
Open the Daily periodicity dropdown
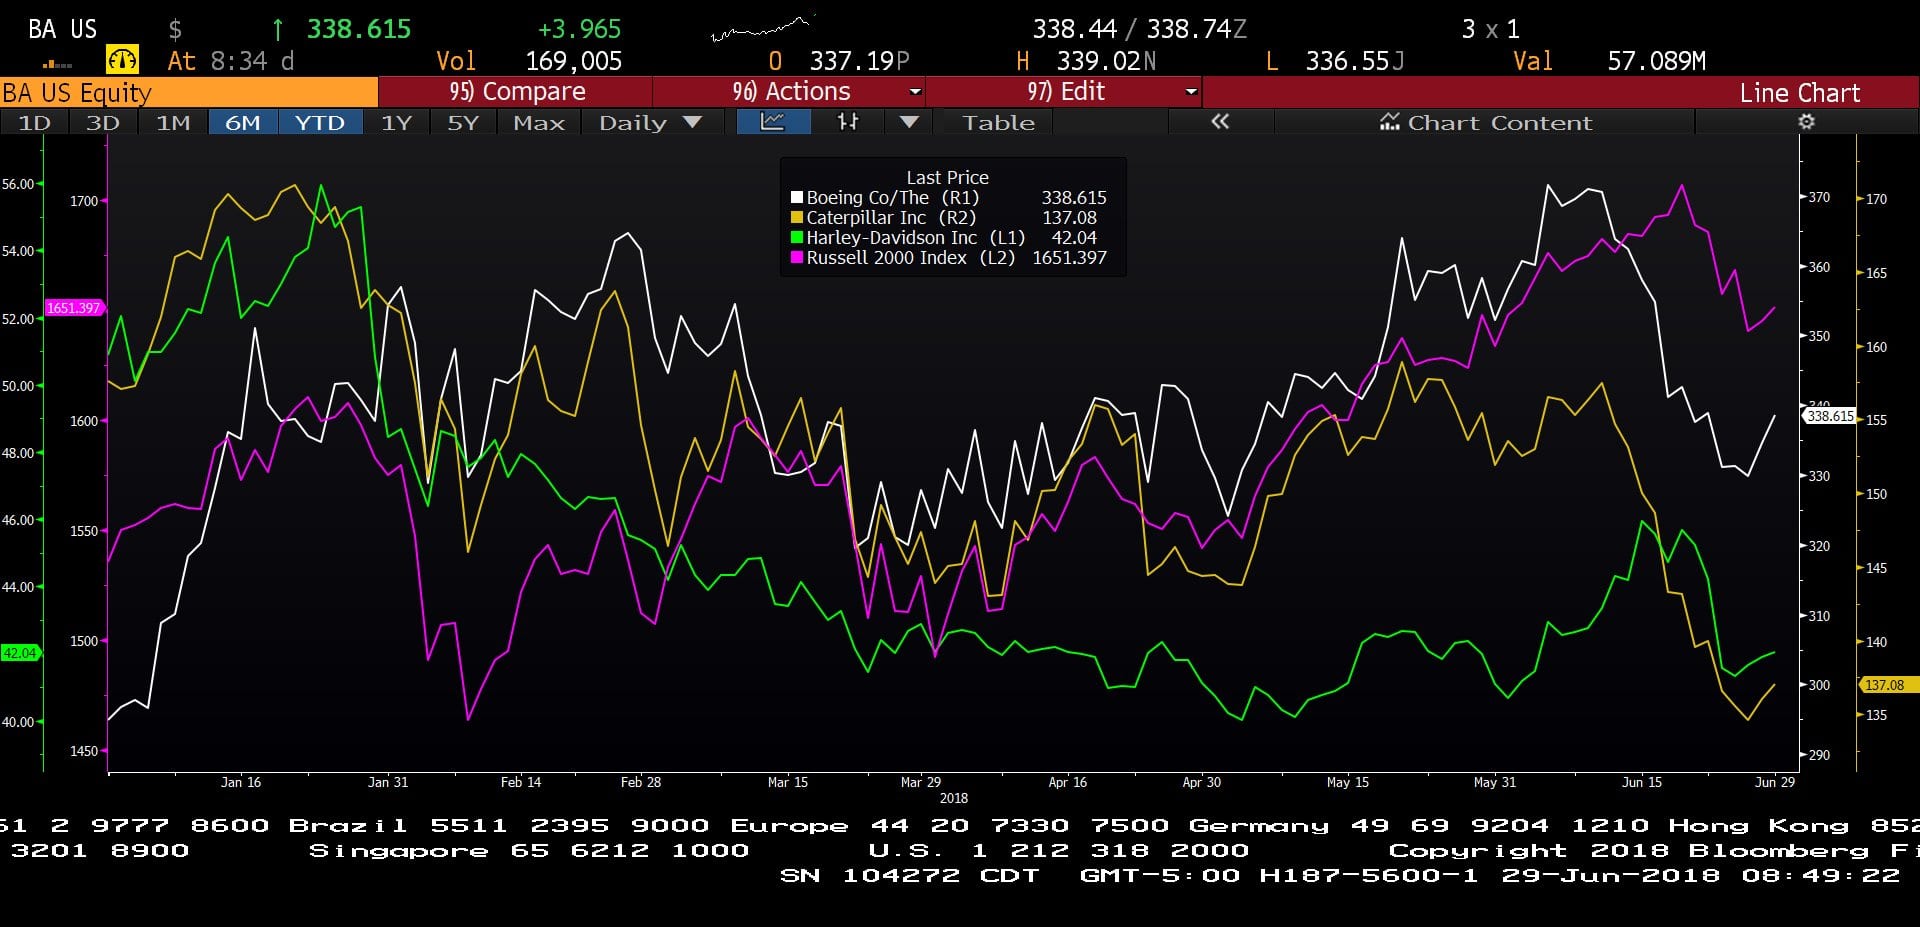(650, 122)
